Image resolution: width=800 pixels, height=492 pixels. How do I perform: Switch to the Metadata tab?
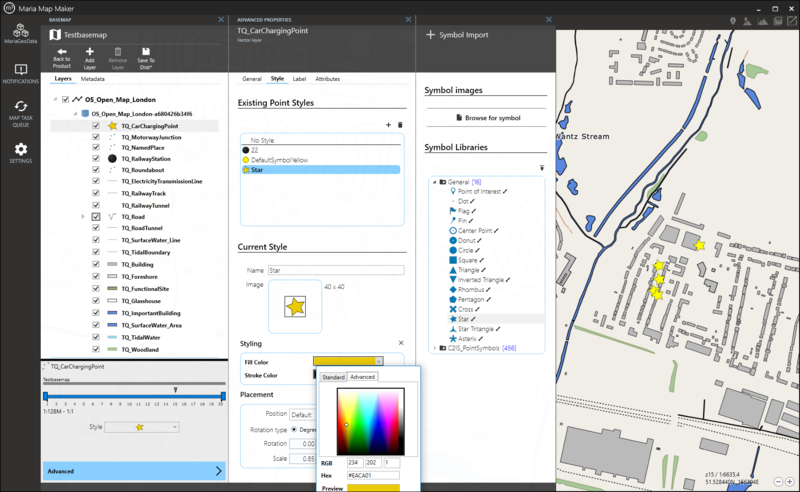[x=93, y=79]
